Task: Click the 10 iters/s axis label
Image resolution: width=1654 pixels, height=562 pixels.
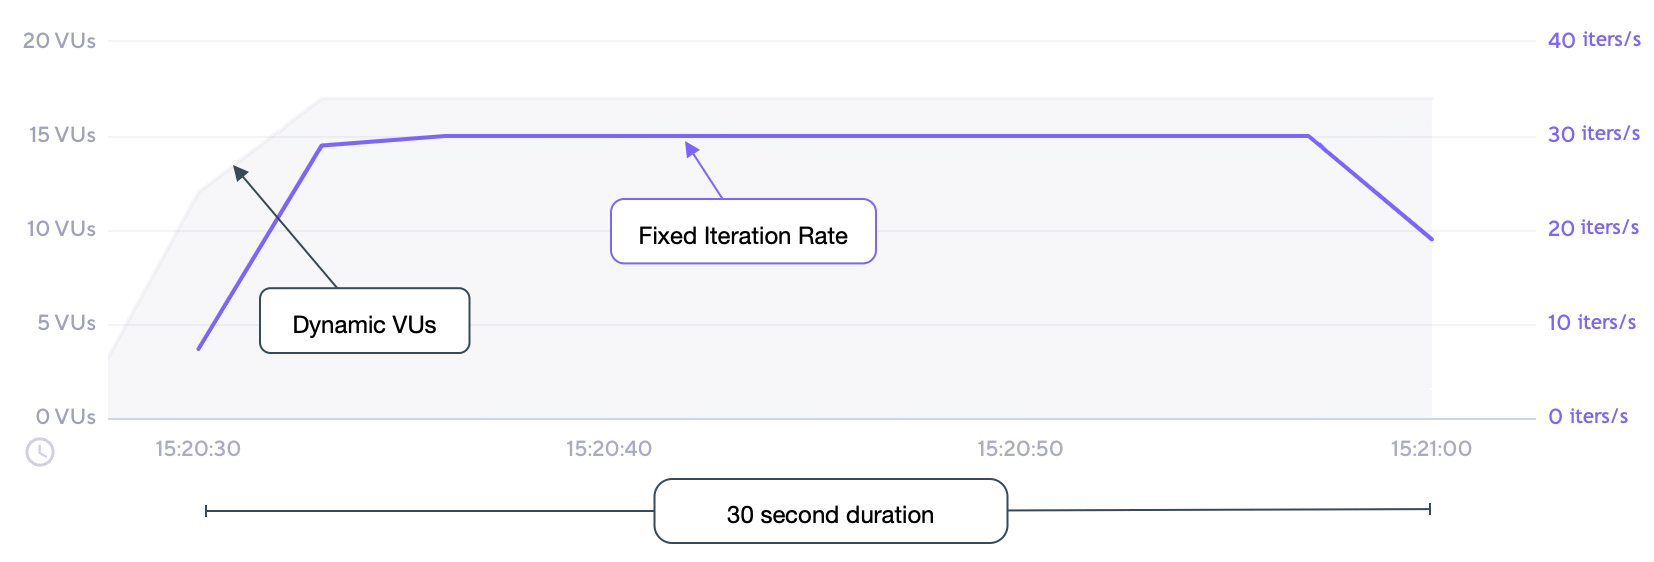Action: click(x=1592, y=322)
